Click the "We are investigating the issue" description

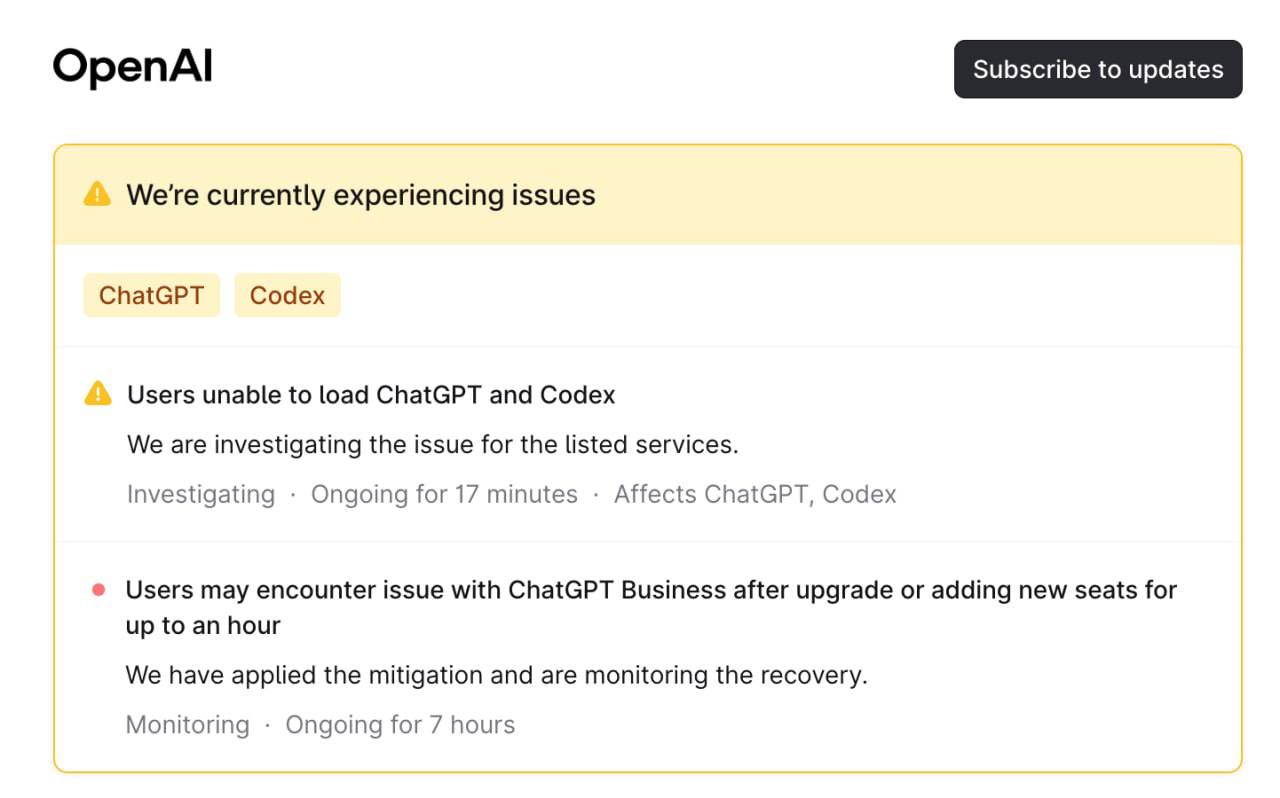tap(432, 444)
